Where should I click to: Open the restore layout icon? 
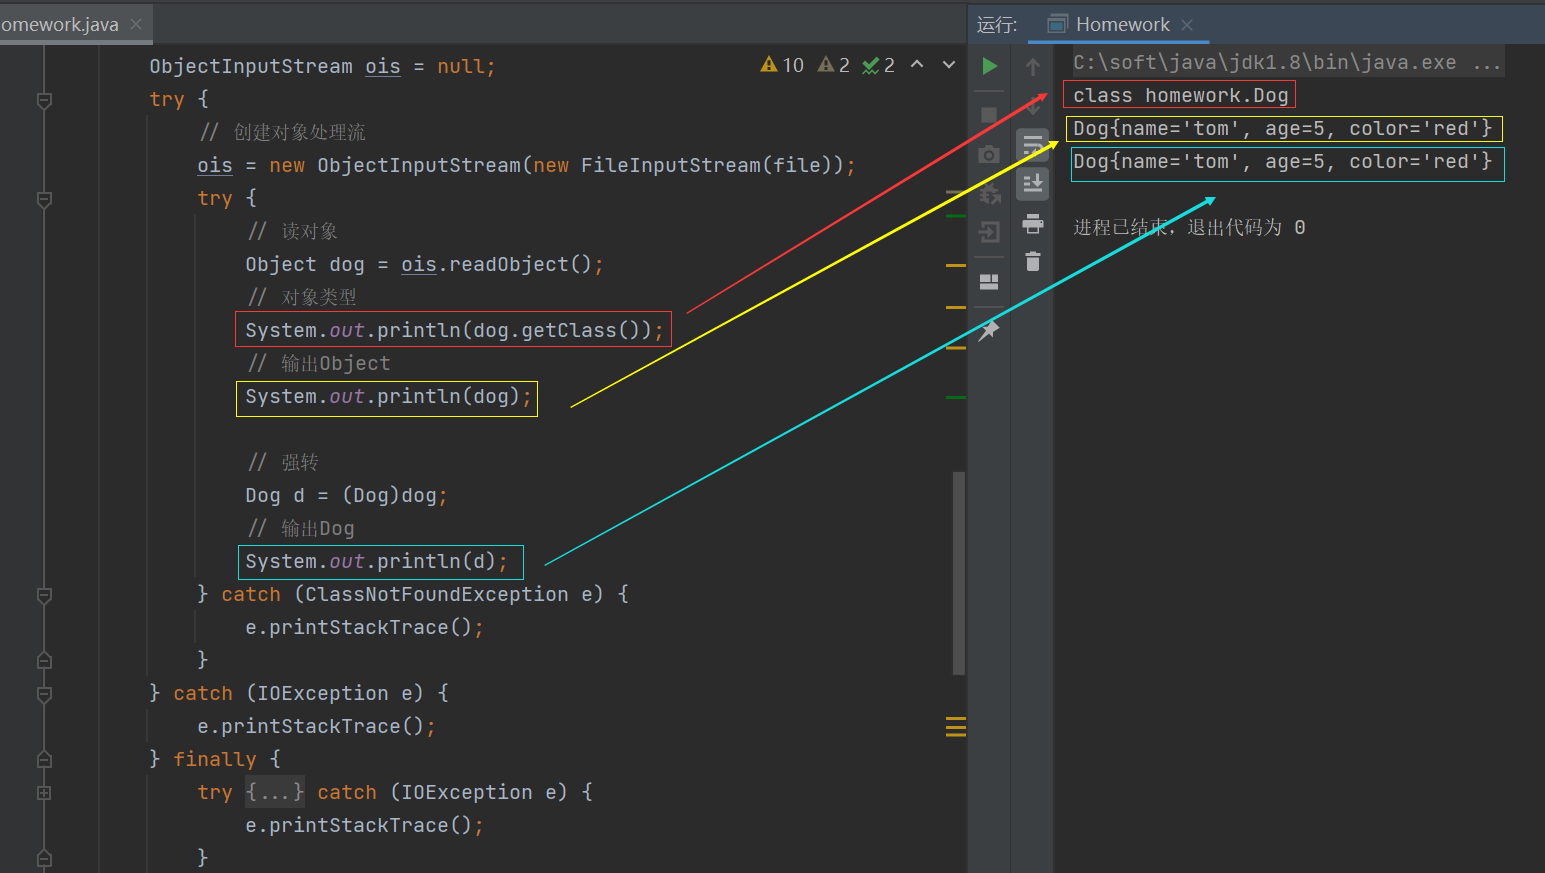[989, 281]
